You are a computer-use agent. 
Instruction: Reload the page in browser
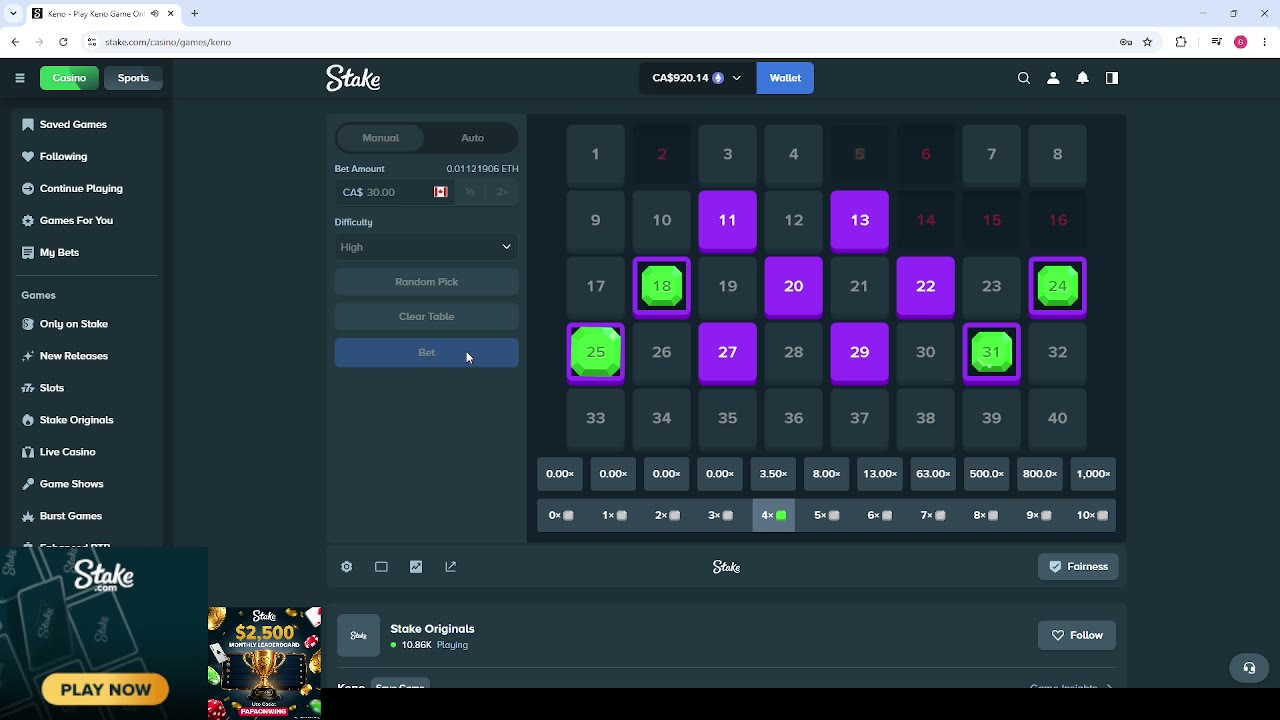(64, 42)
